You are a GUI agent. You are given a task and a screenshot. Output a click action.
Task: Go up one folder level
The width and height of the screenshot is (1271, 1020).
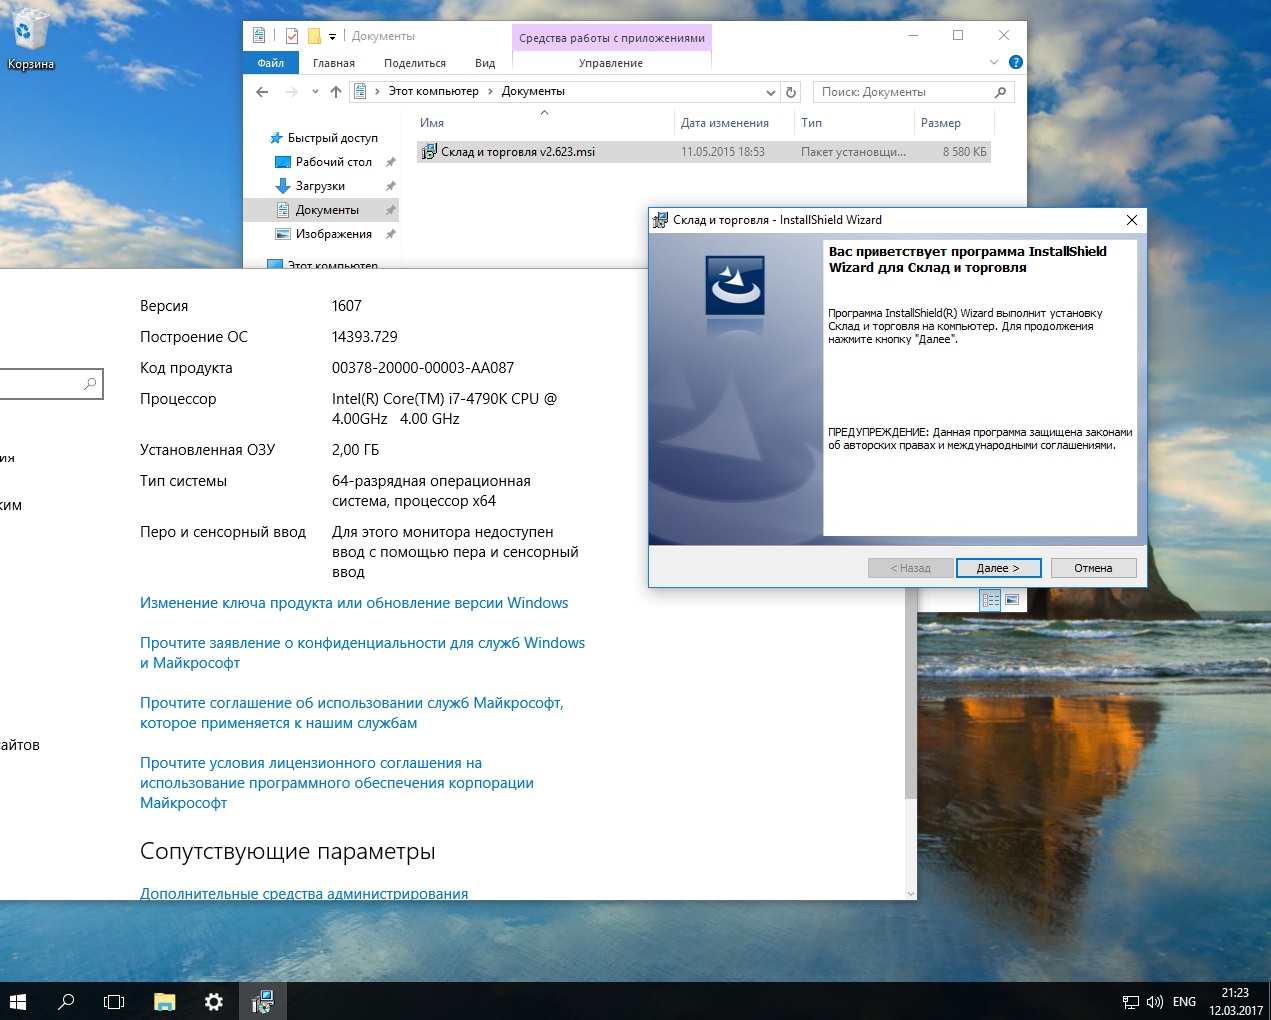(336, 92)
